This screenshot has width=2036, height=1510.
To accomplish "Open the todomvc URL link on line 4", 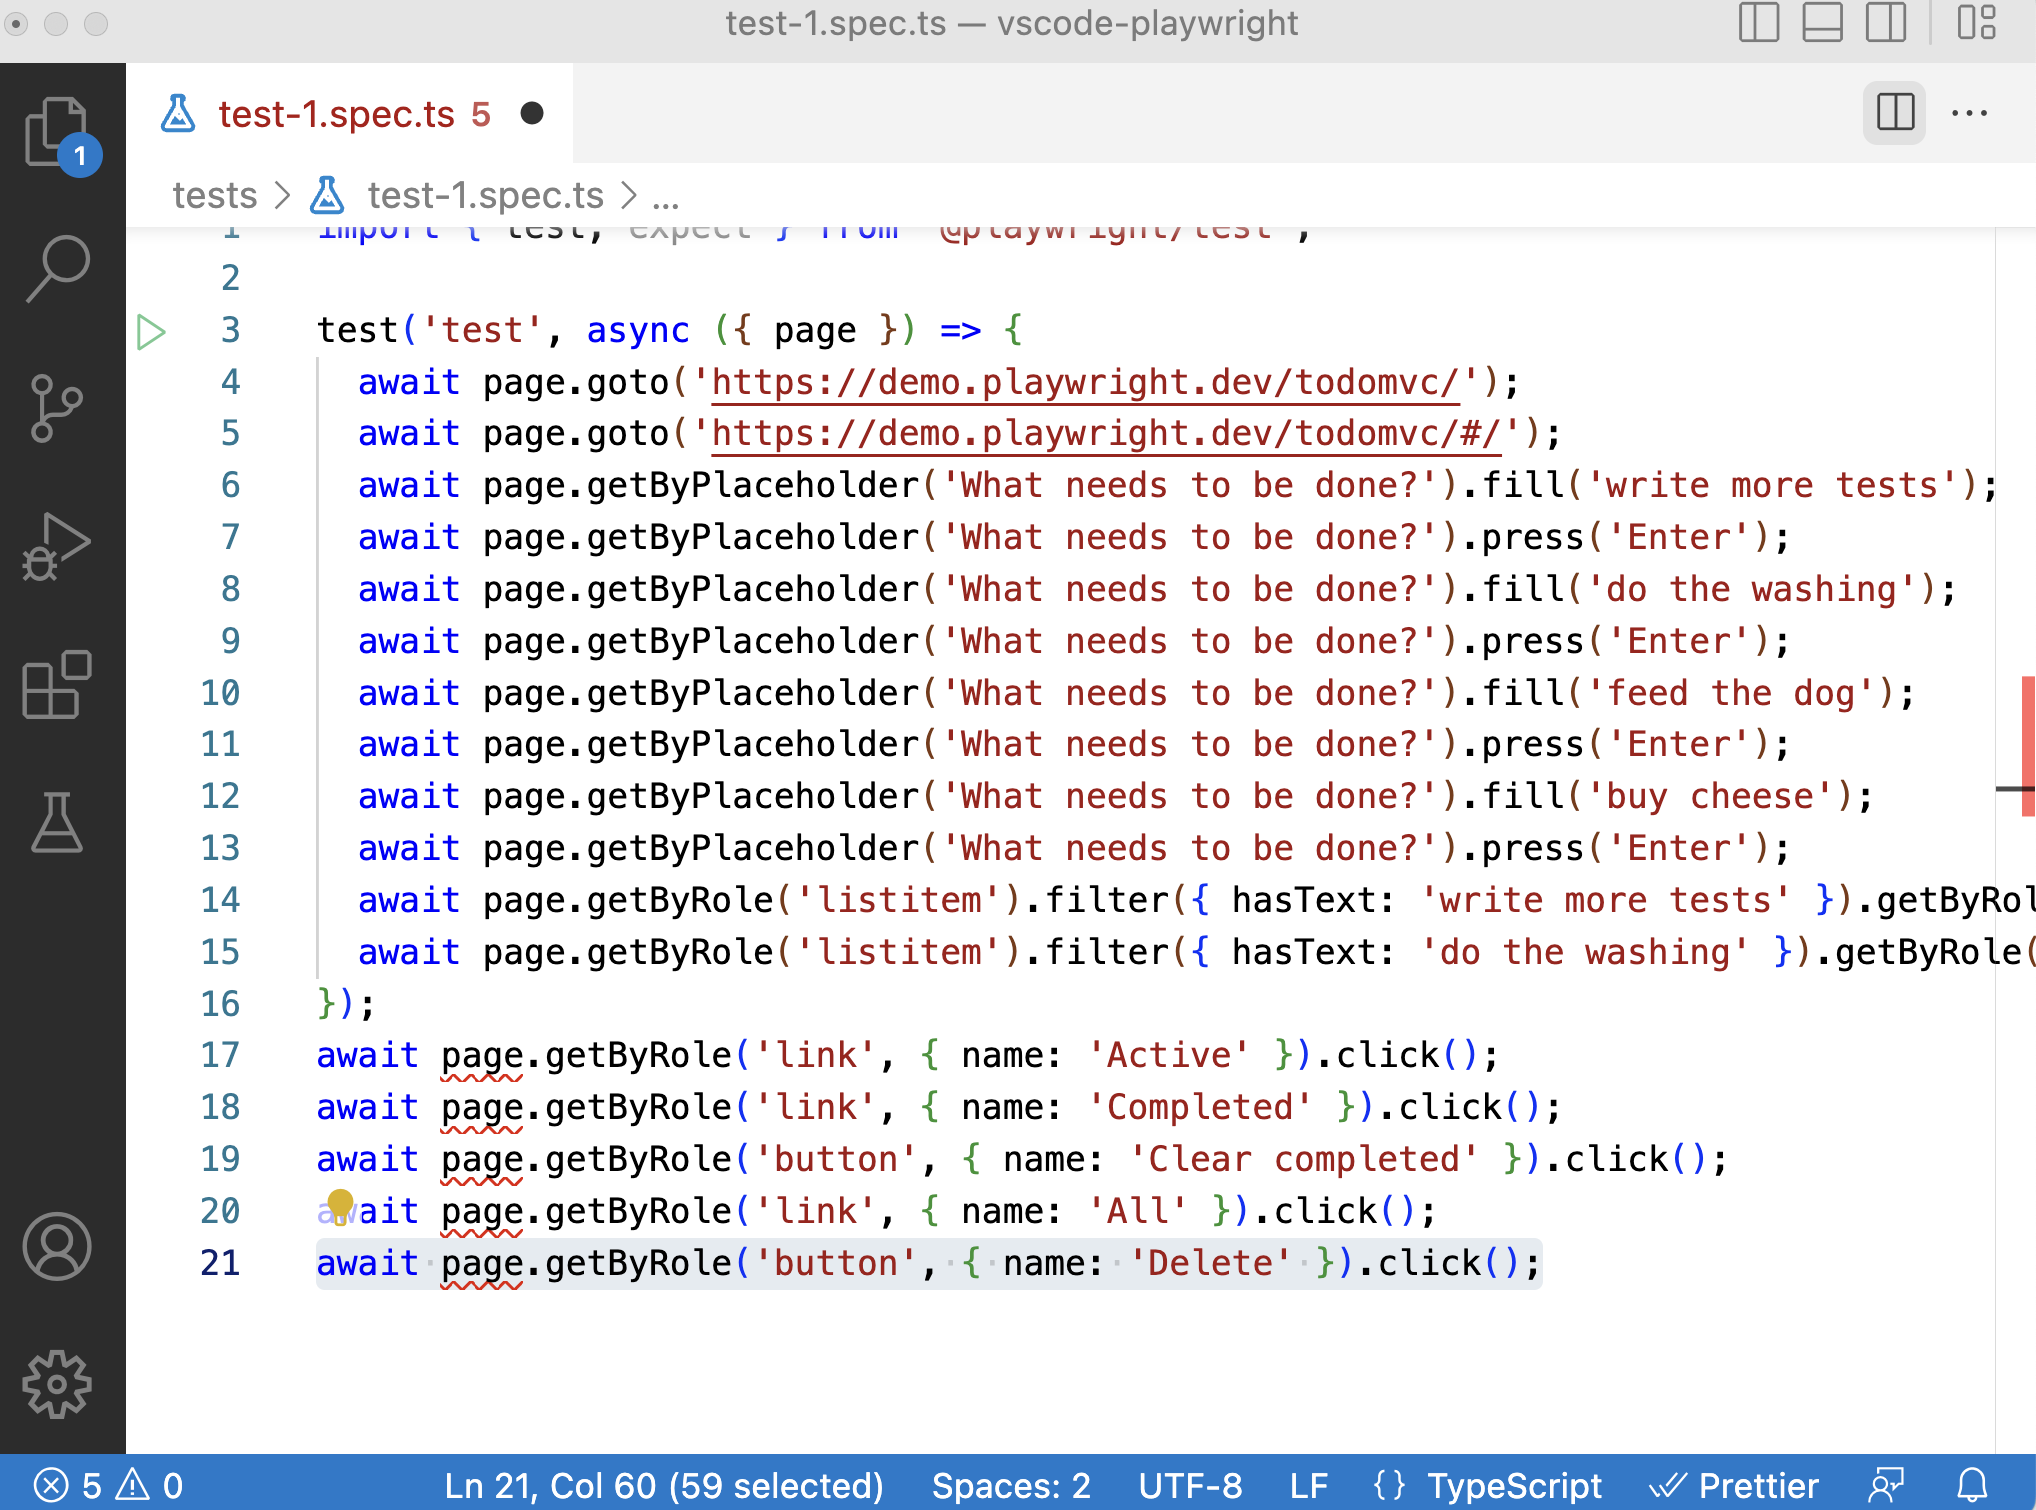I will (1085, 382).
